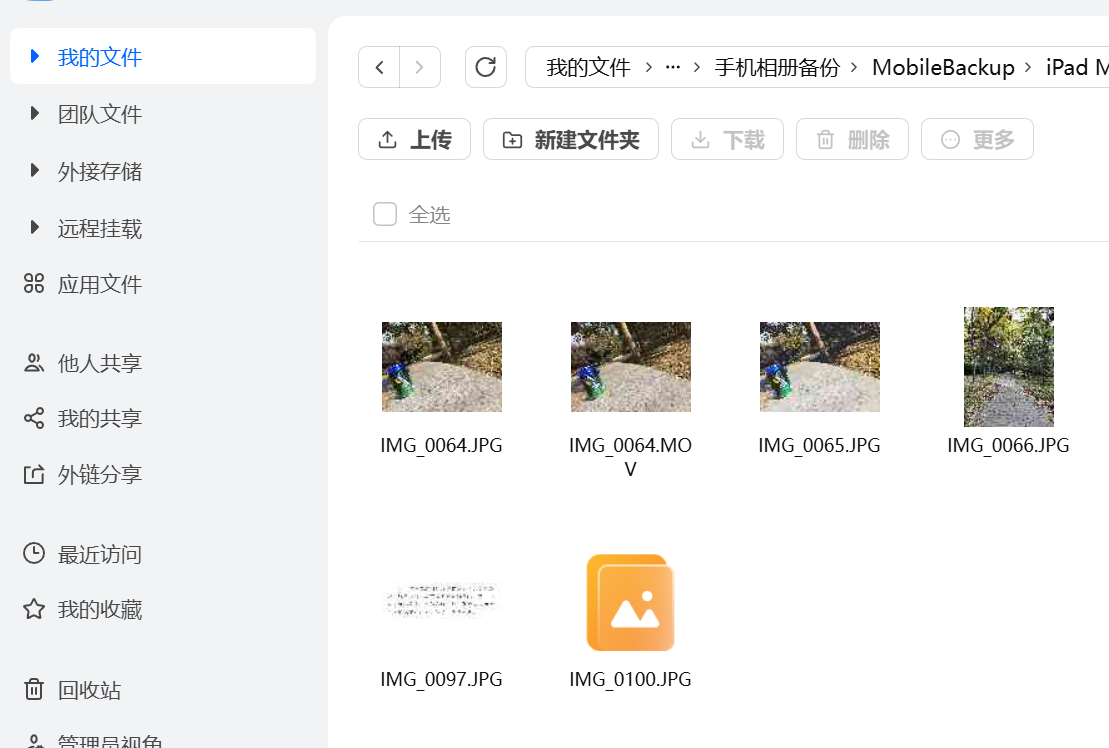Click the 回收站 trash icon

click(x=34, y=689)
